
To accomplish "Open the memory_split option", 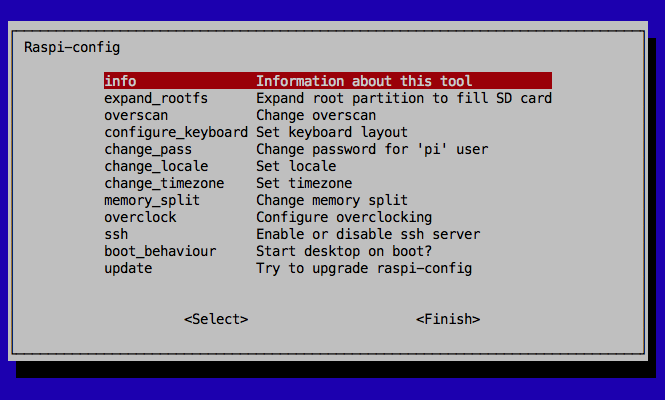I will pos(152,200).
